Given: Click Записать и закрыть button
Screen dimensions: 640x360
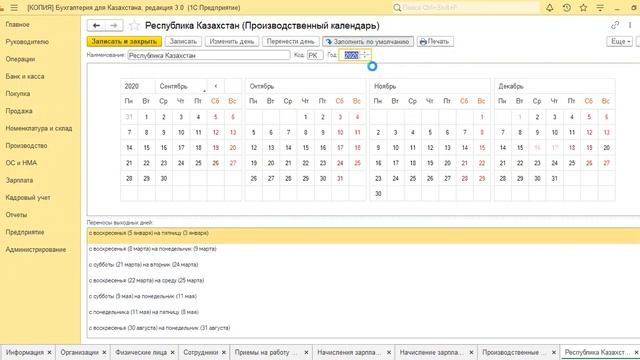Looking at the screenshot, I should pyautogui.click(x=124, y=41).
